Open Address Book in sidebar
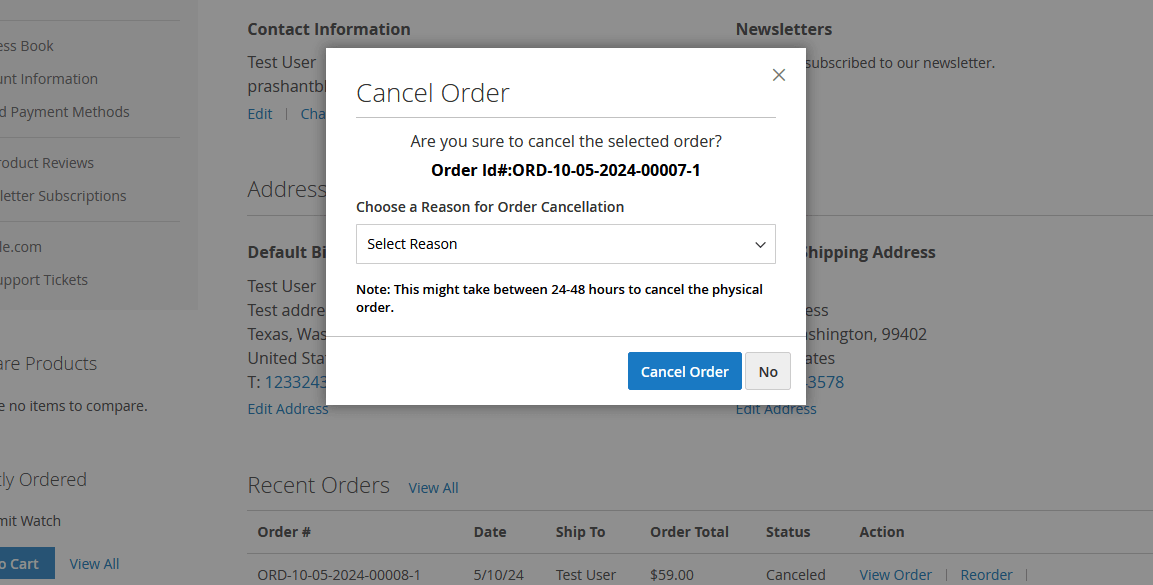The width and height of the screenshot is (1153, 585). (x=27, y=46)
